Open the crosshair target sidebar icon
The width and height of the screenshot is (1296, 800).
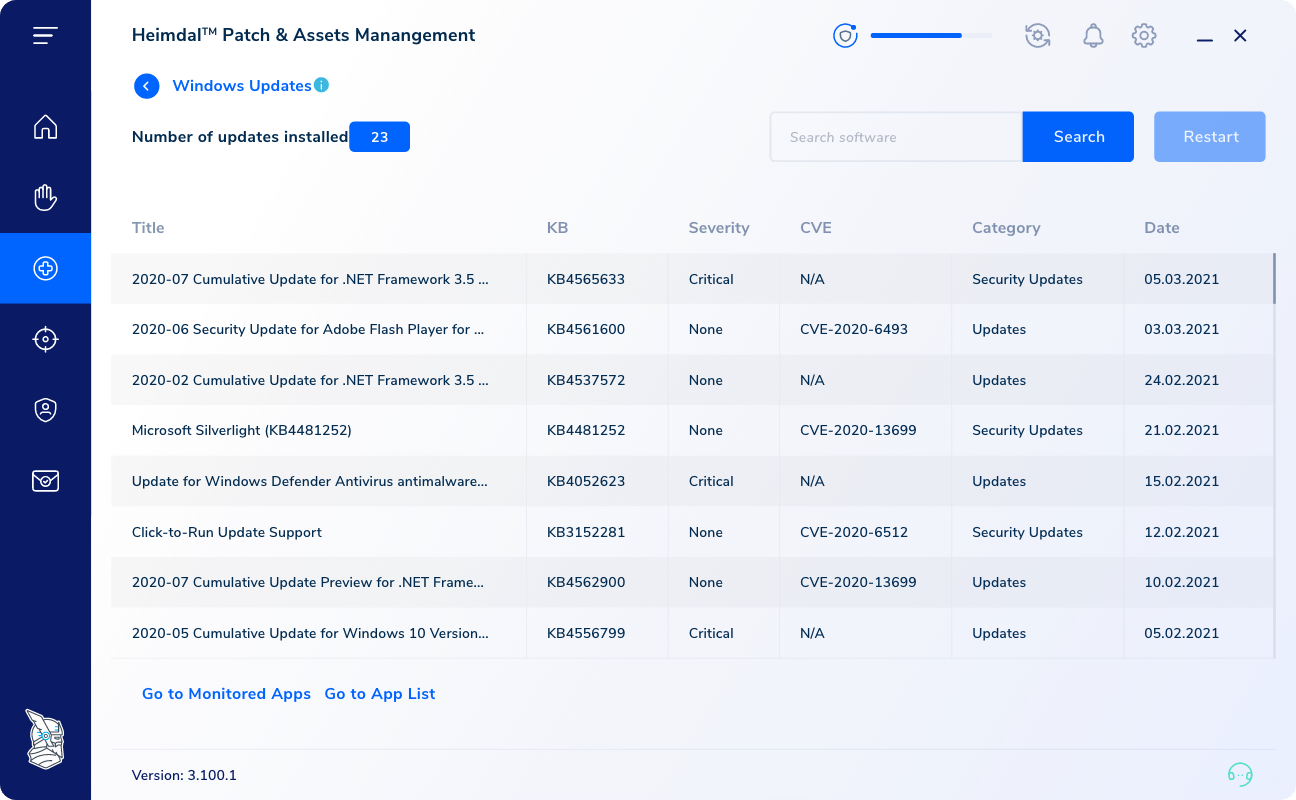click(x=45, y=339)
